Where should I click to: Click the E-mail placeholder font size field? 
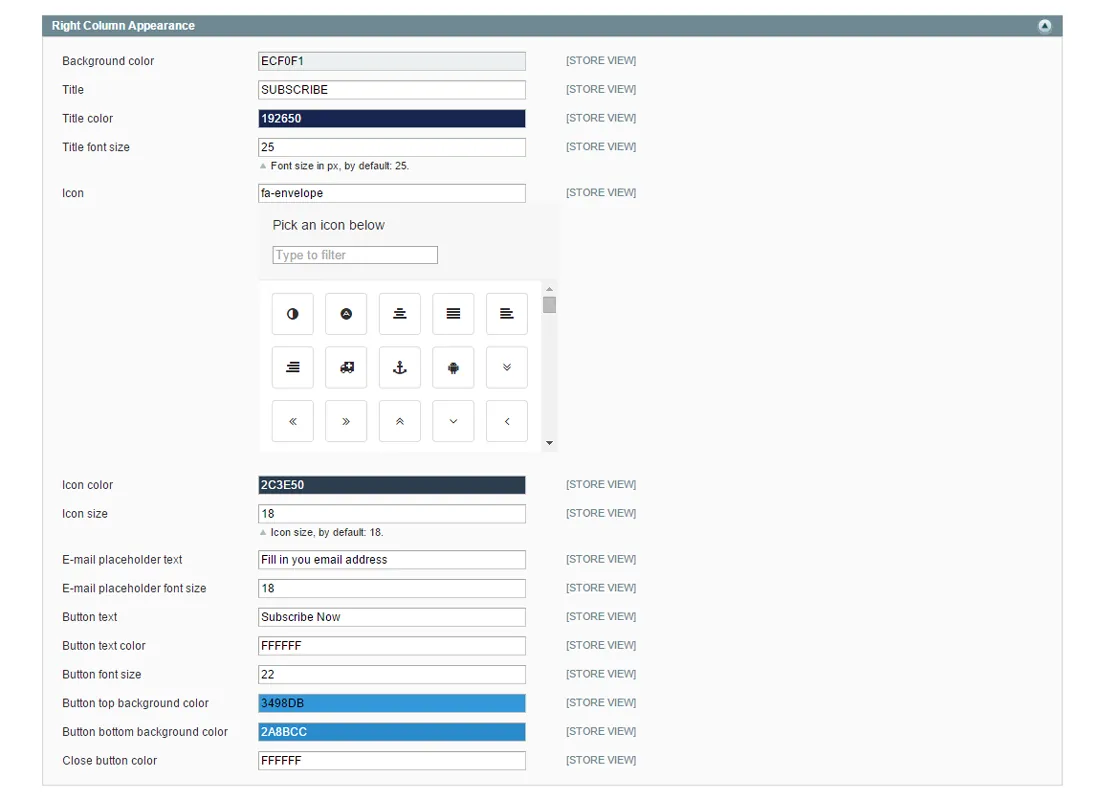point(391,588)
